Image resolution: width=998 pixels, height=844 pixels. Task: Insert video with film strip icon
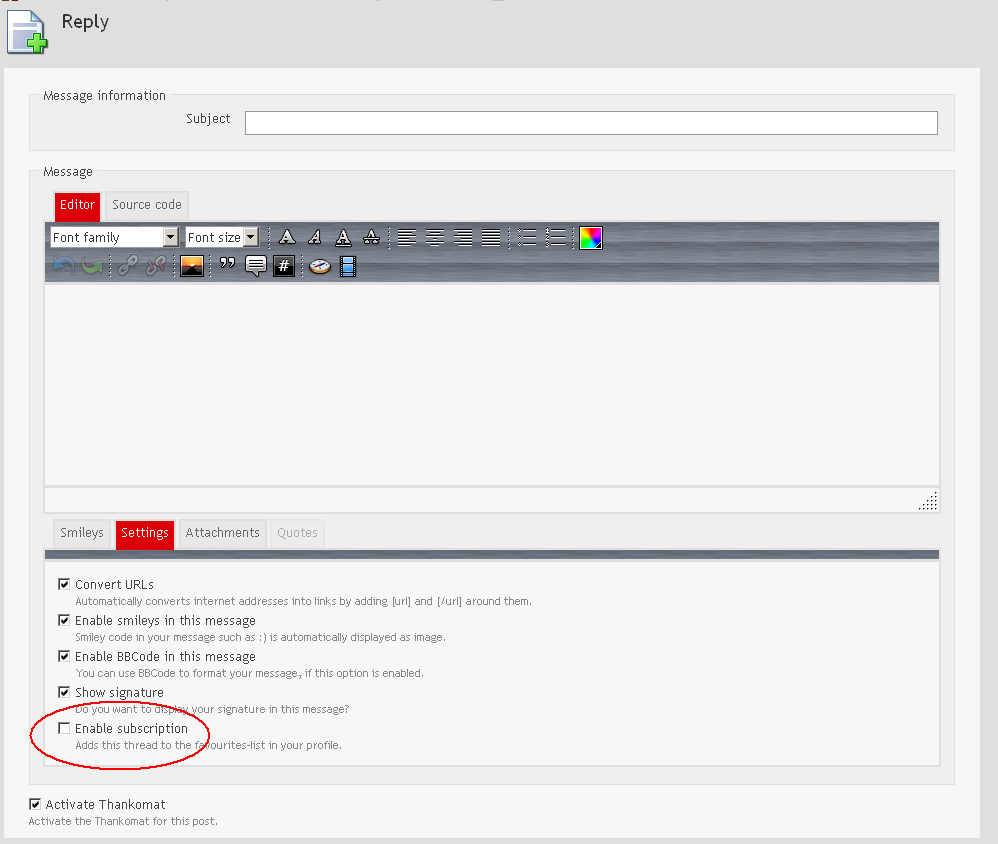click(x=348, y=265)
